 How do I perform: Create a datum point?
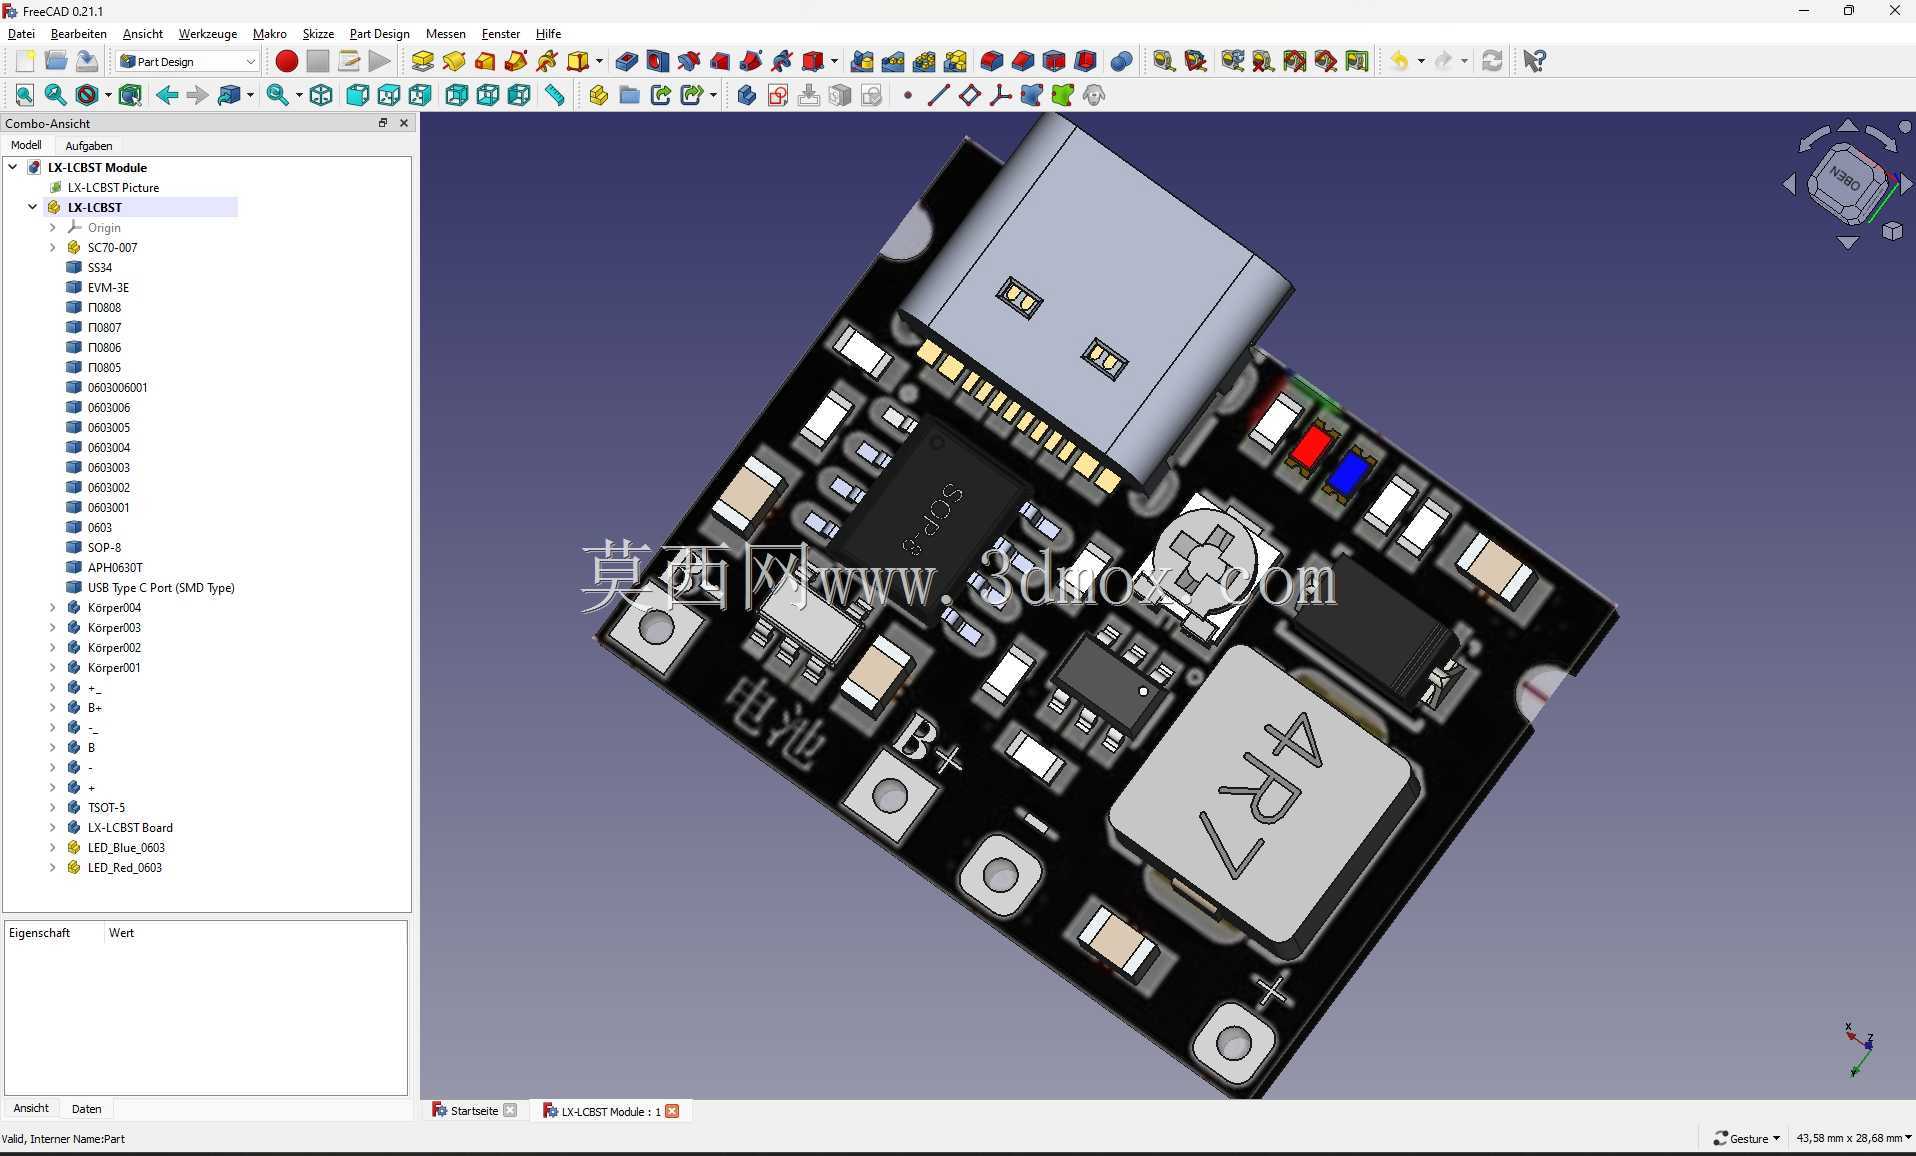point(908,95)
